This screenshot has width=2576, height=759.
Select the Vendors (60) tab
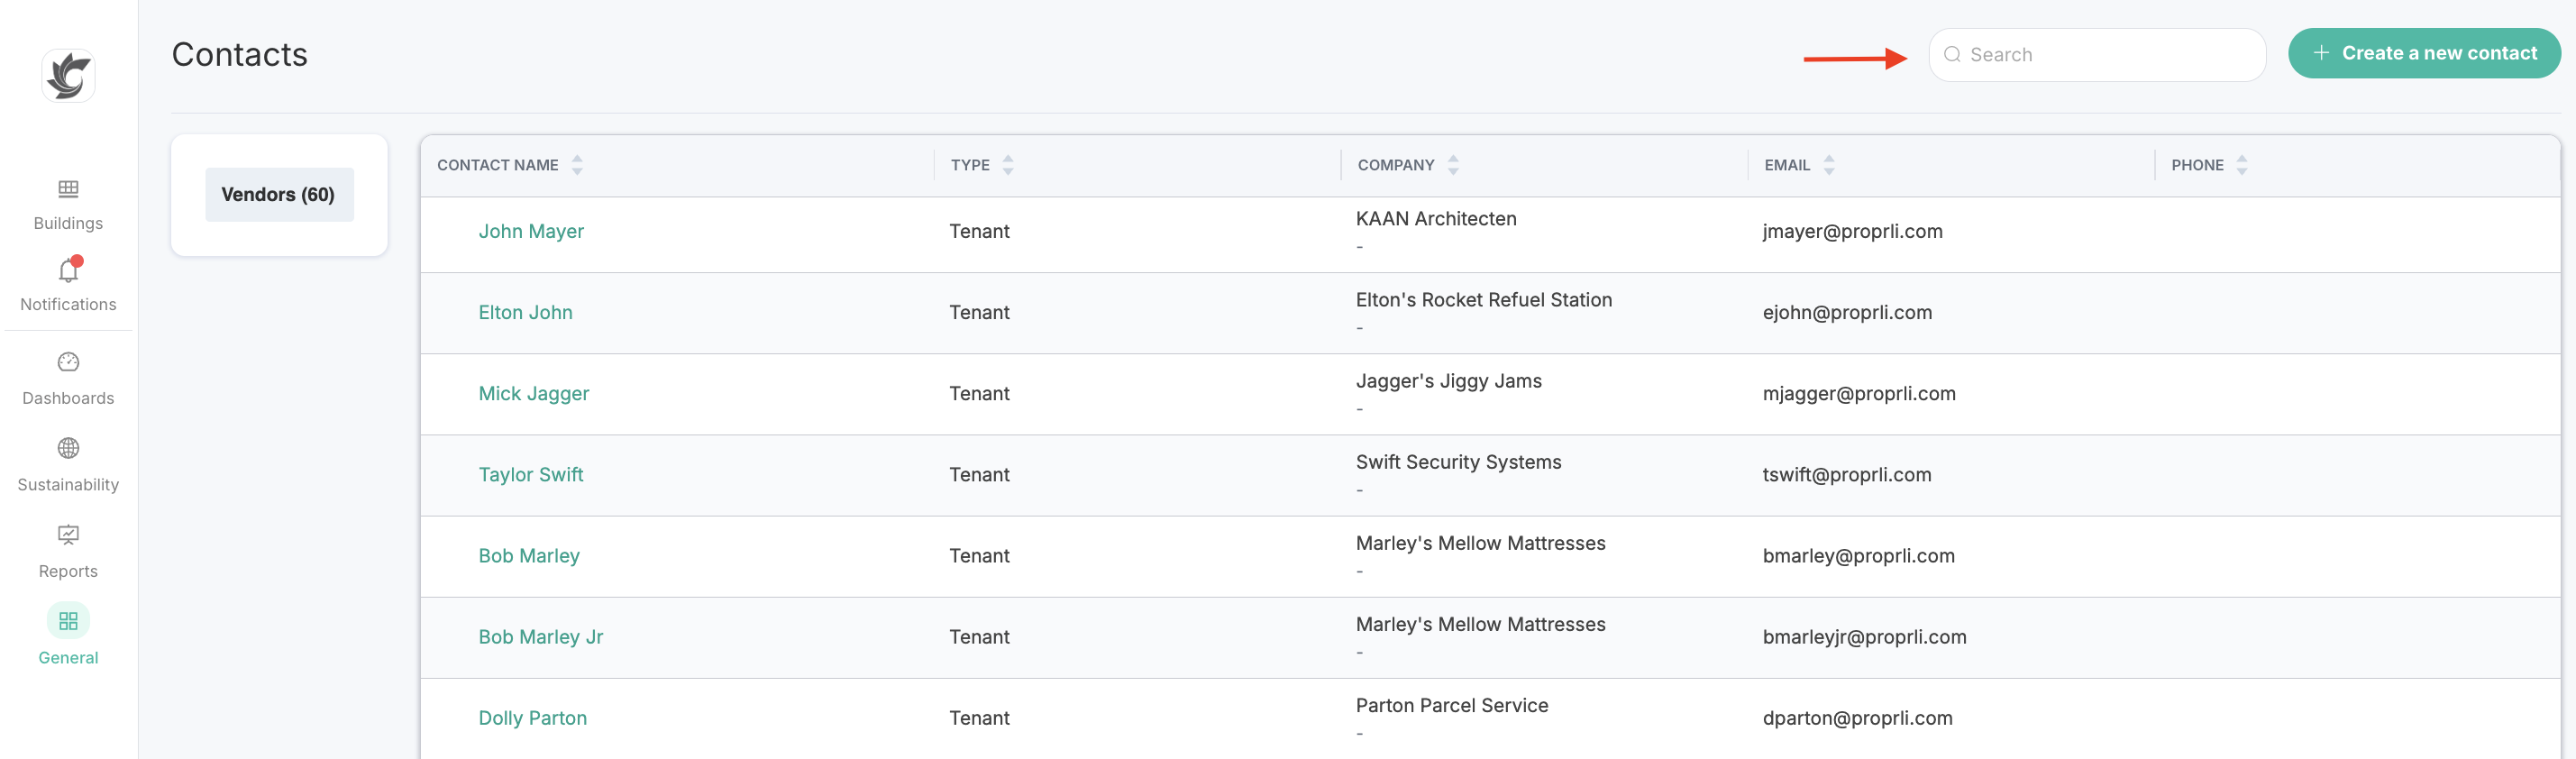click(x=279, y=195)
